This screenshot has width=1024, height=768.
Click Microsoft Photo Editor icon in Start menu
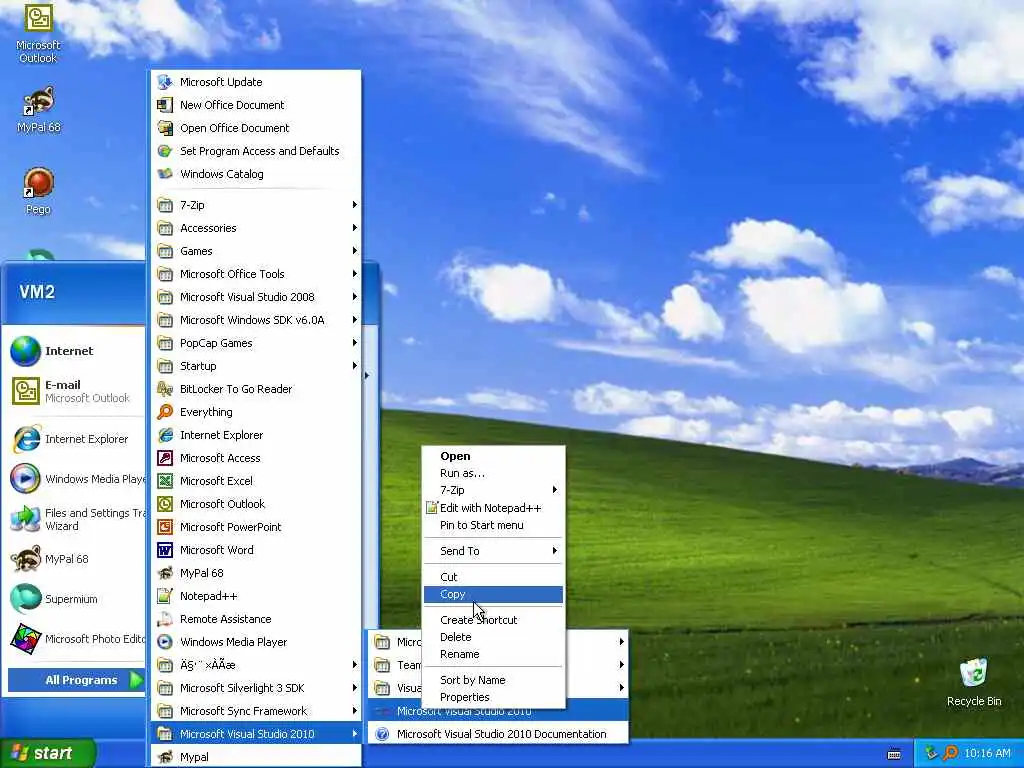pyautogui.click(x=25, y=639)
